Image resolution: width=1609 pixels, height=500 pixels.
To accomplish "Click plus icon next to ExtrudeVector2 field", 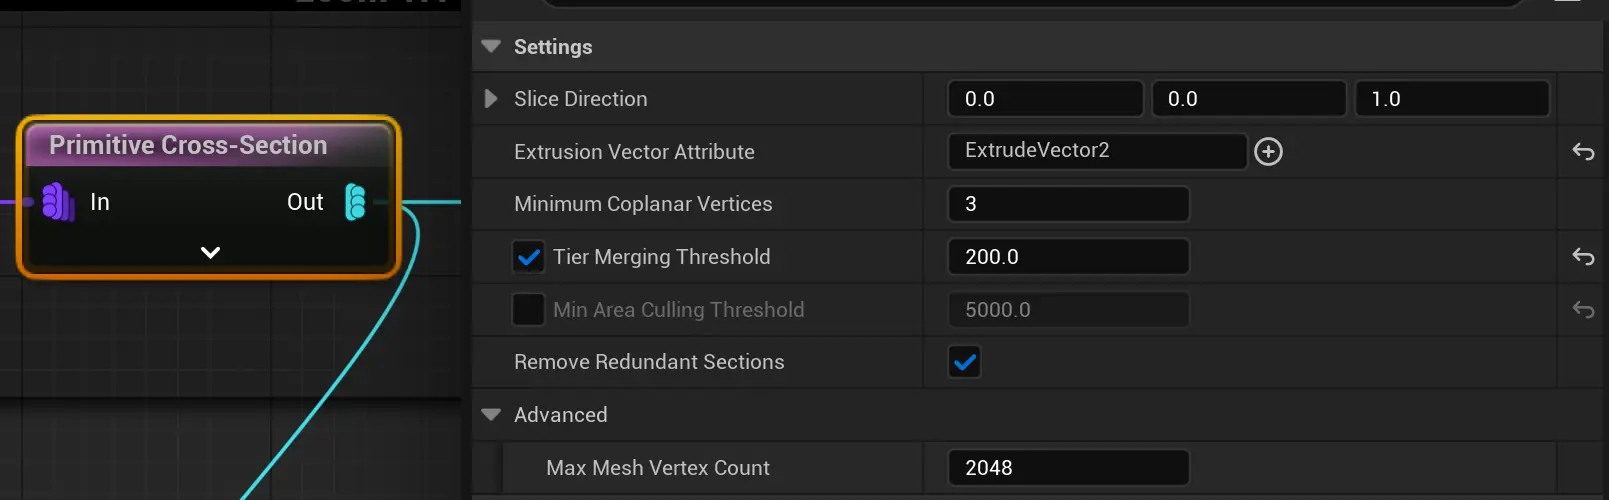I will (x=1268, y=151).
